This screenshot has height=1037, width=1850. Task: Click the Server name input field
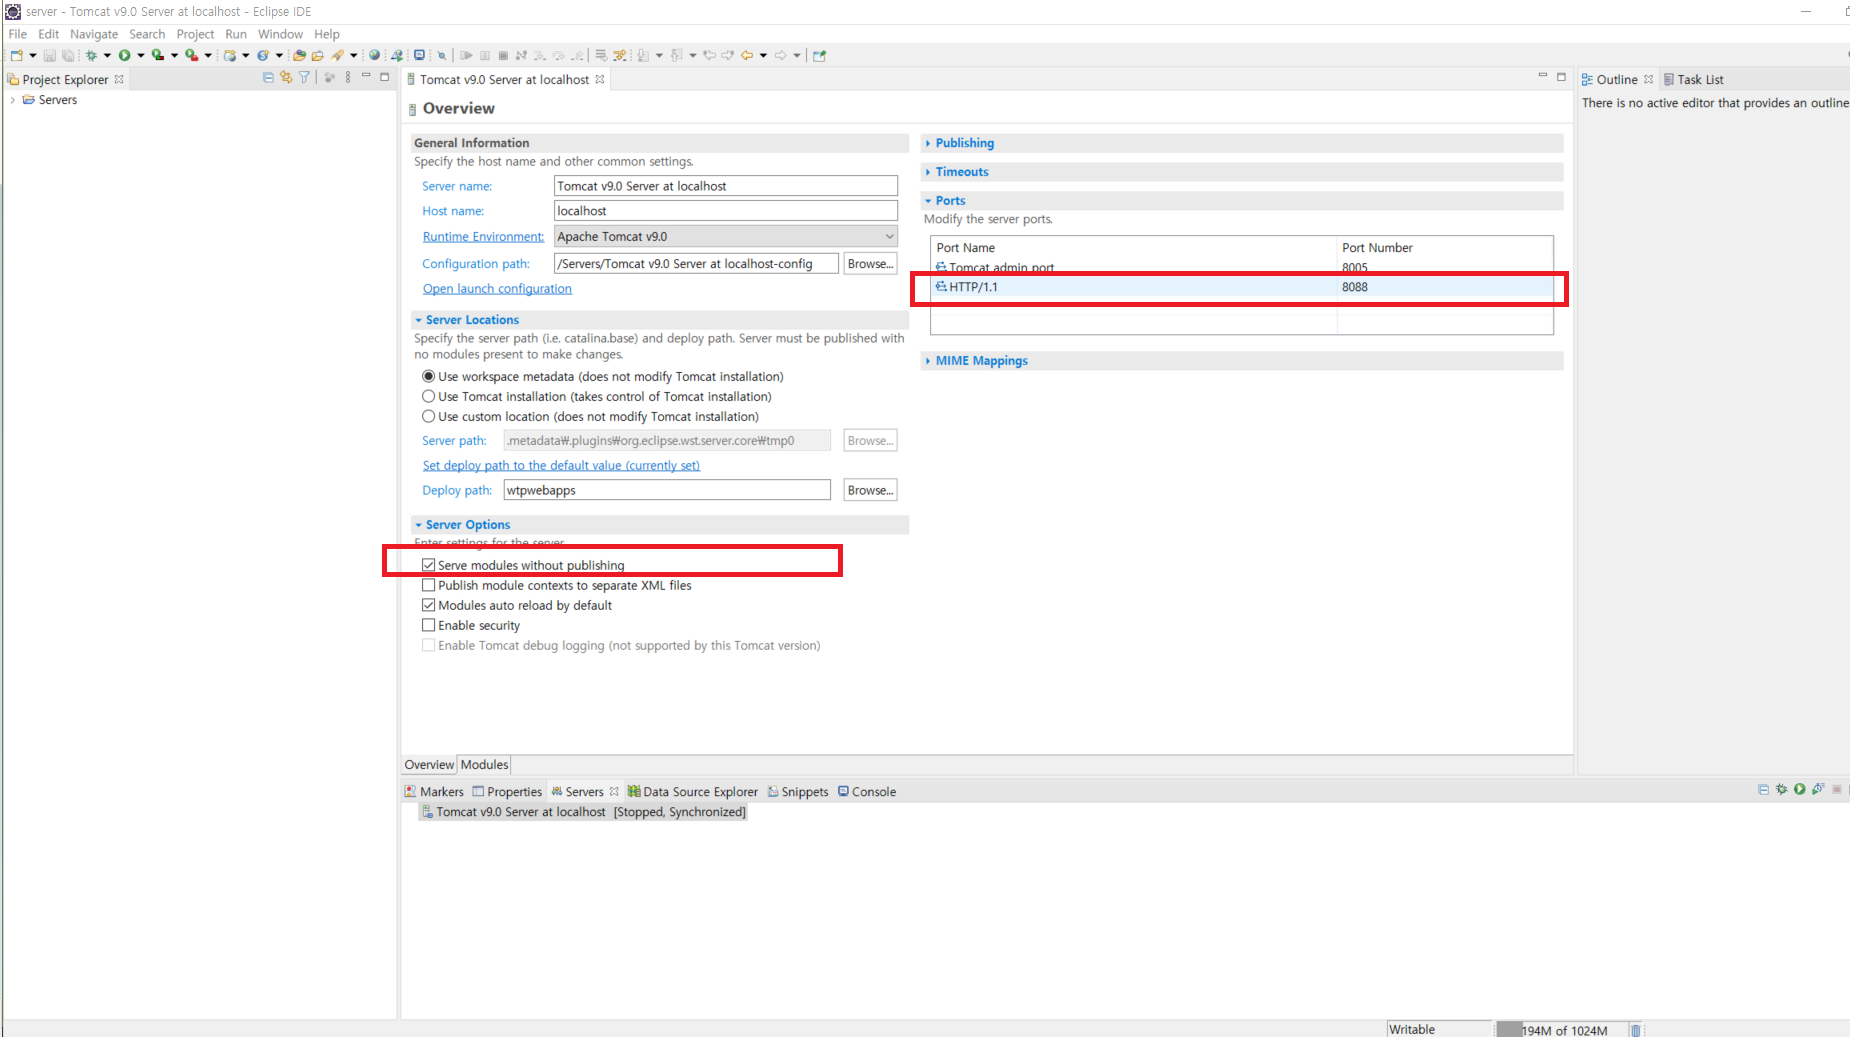click(726, 186)
